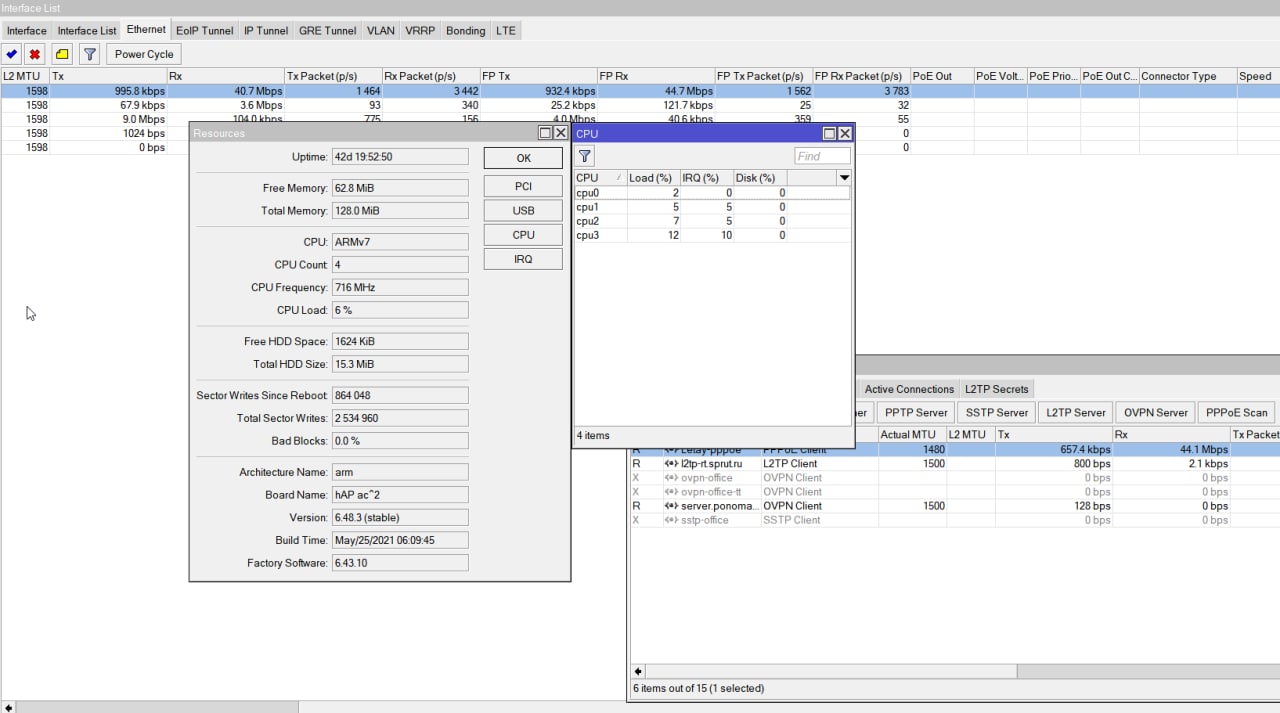Select the Ethernet row with 995.8 kbps Tx

[640, 91]
